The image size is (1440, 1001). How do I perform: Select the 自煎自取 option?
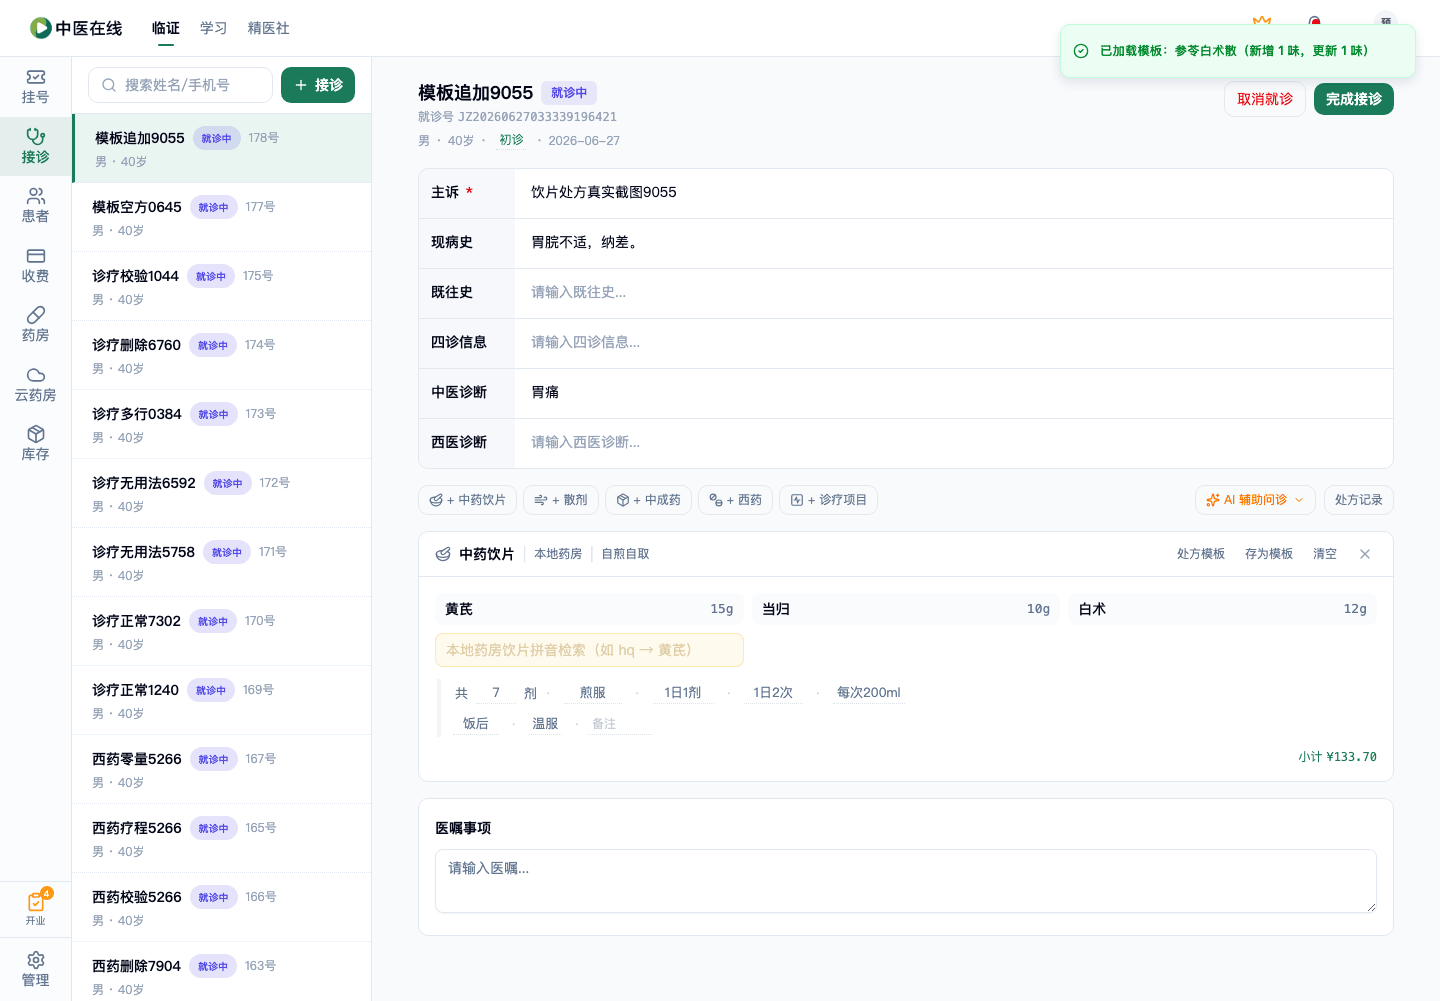(x=626, y=554)
